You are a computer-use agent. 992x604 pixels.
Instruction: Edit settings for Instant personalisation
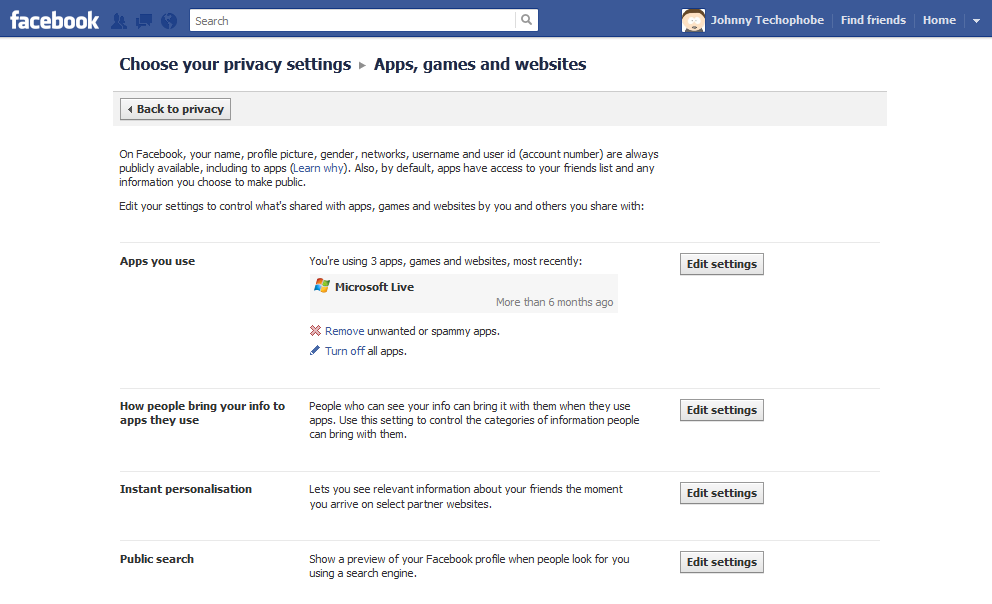[x=722, y=493]
